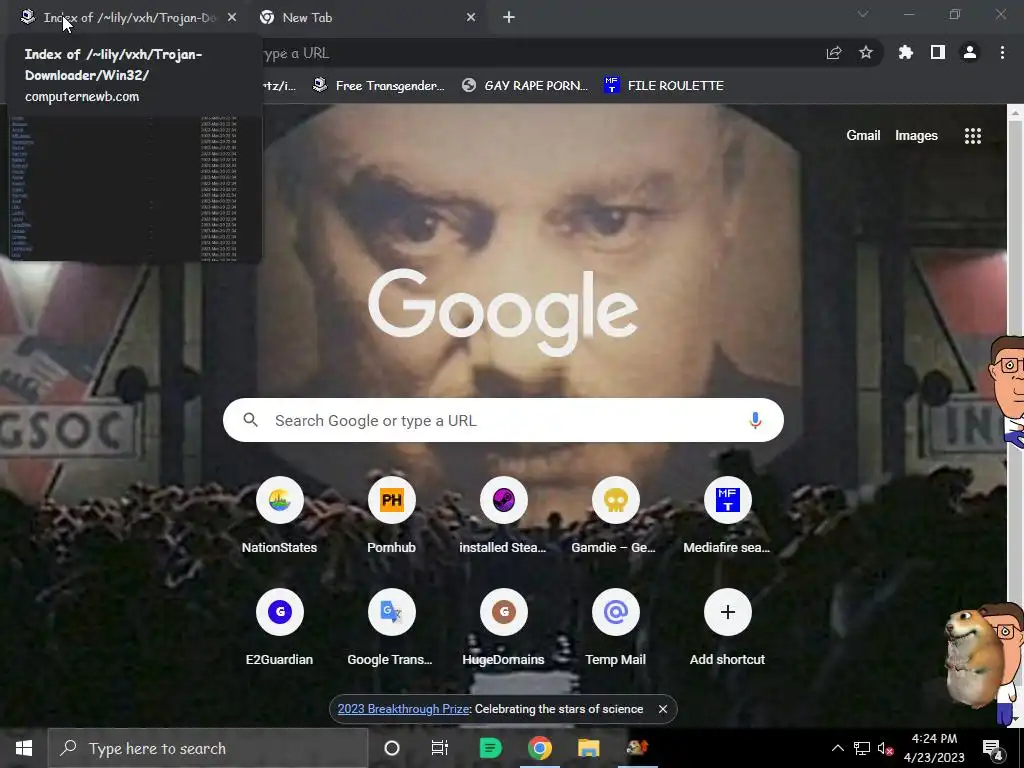Open the tab search dropdown arrow
This screenshot has height=768, width=1024.
863,14
